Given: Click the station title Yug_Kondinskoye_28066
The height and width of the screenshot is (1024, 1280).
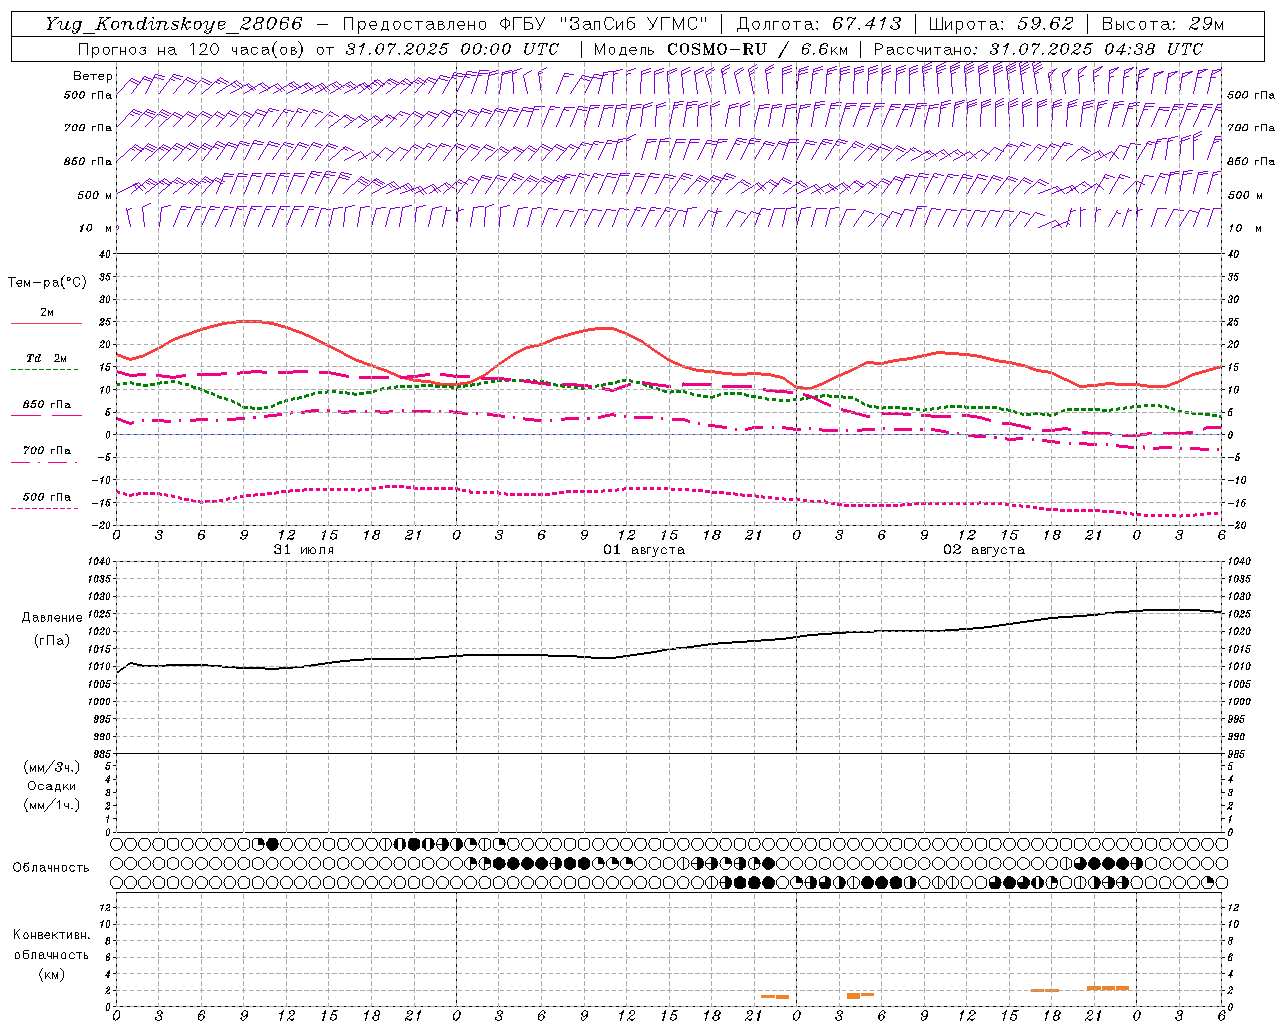Looking at the screenshot, I should pos(173,24).
